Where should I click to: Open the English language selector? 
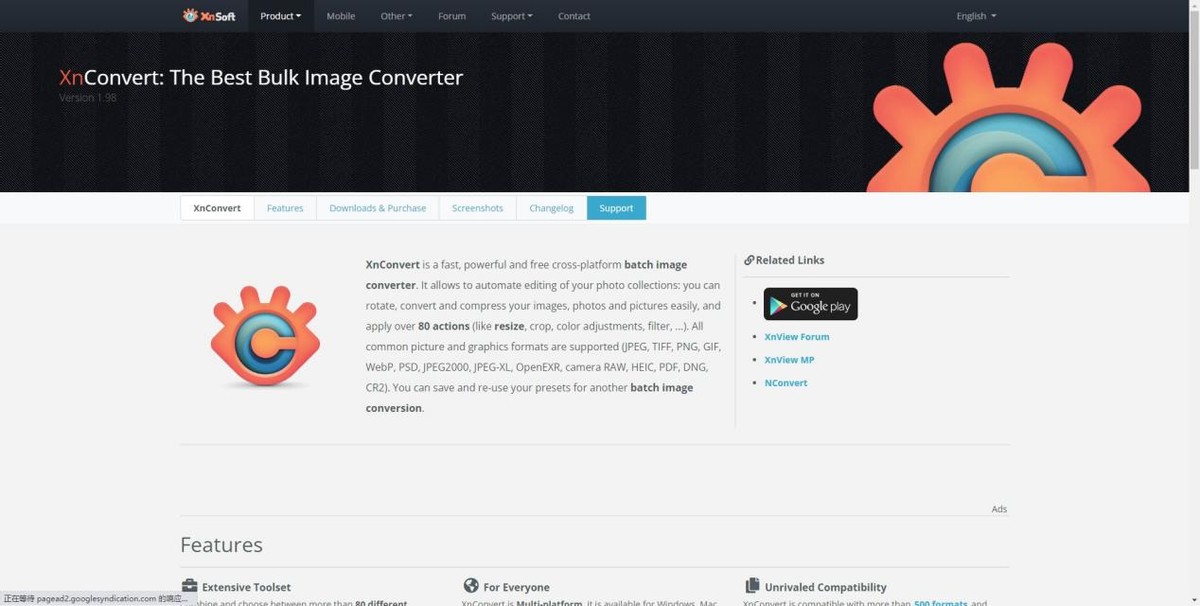[x=976, y=16]
